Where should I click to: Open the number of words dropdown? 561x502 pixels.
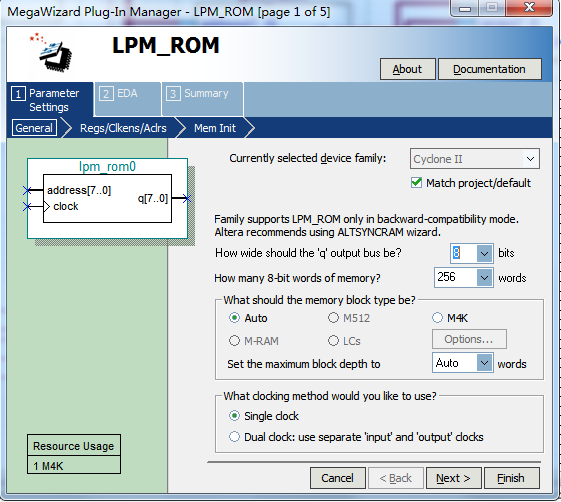tap(484, 278)
